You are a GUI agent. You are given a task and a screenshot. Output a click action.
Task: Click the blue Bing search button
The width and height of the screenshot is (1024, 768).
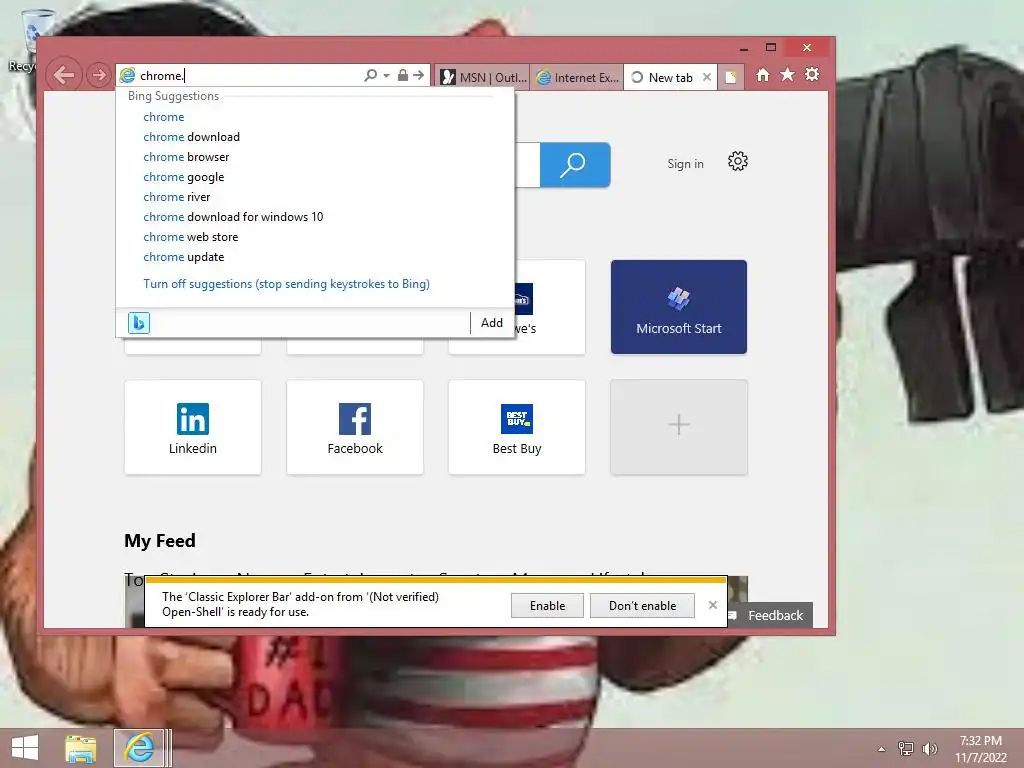[x=575, y=165]
